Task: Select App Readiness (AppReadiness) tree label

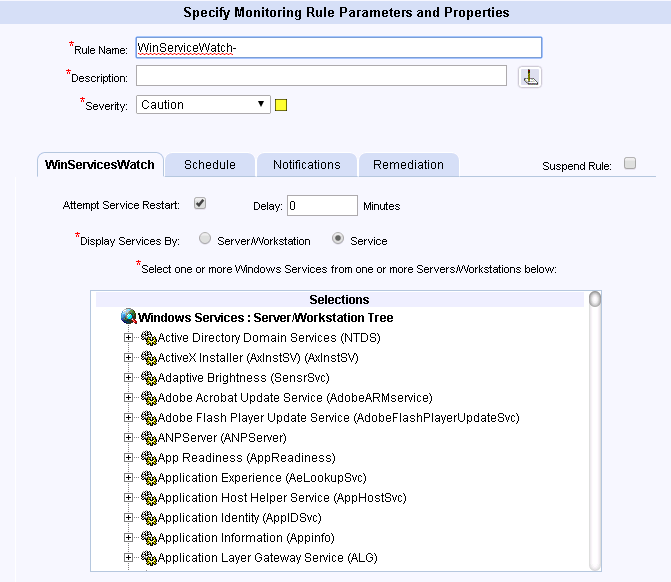Action: coord(246,458)
